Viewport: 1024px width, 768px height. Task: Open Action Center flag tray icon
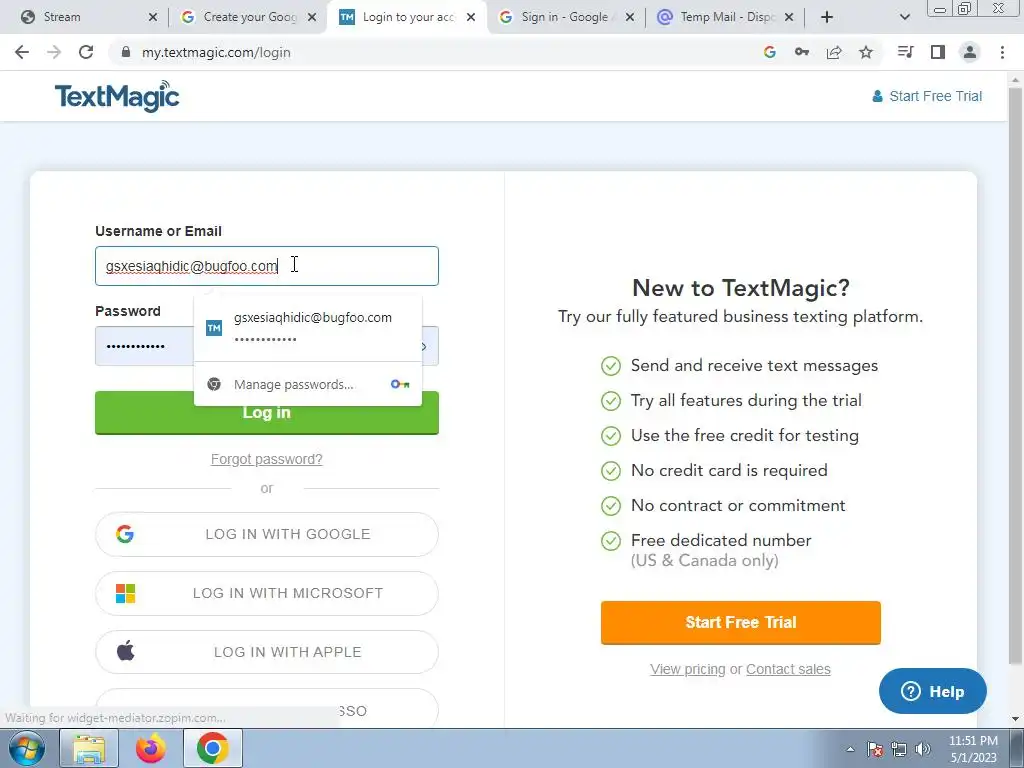[x=875, y=749]
